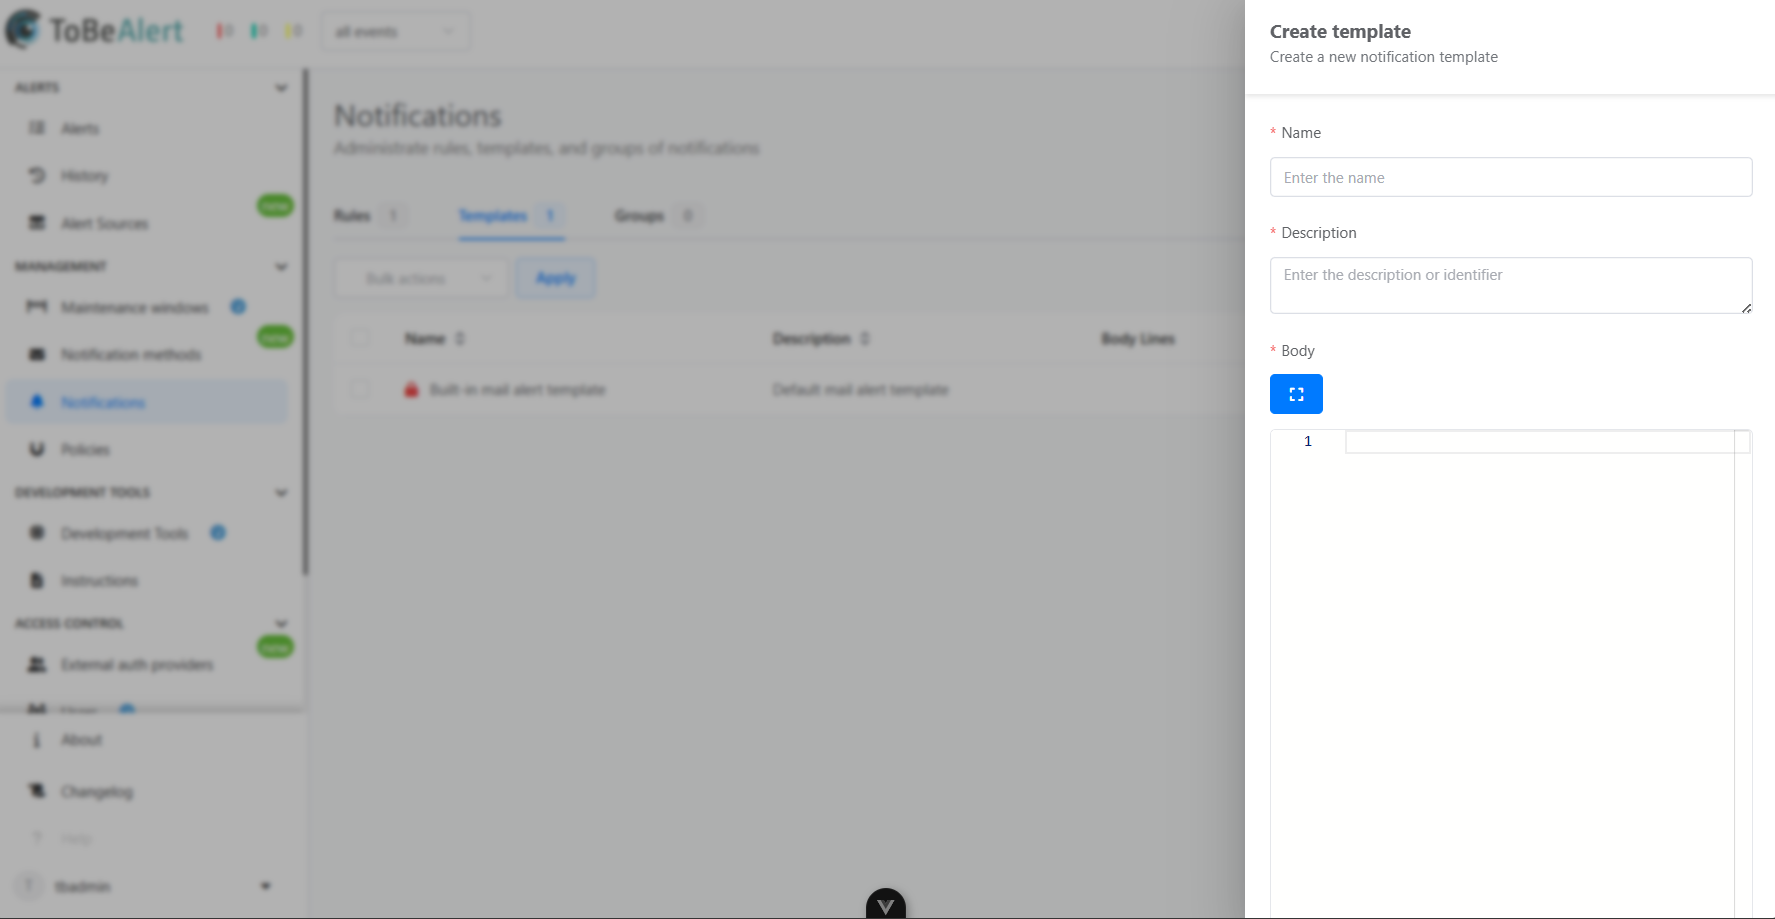Open the Alert Sources sidebar item

click(104, 223)
